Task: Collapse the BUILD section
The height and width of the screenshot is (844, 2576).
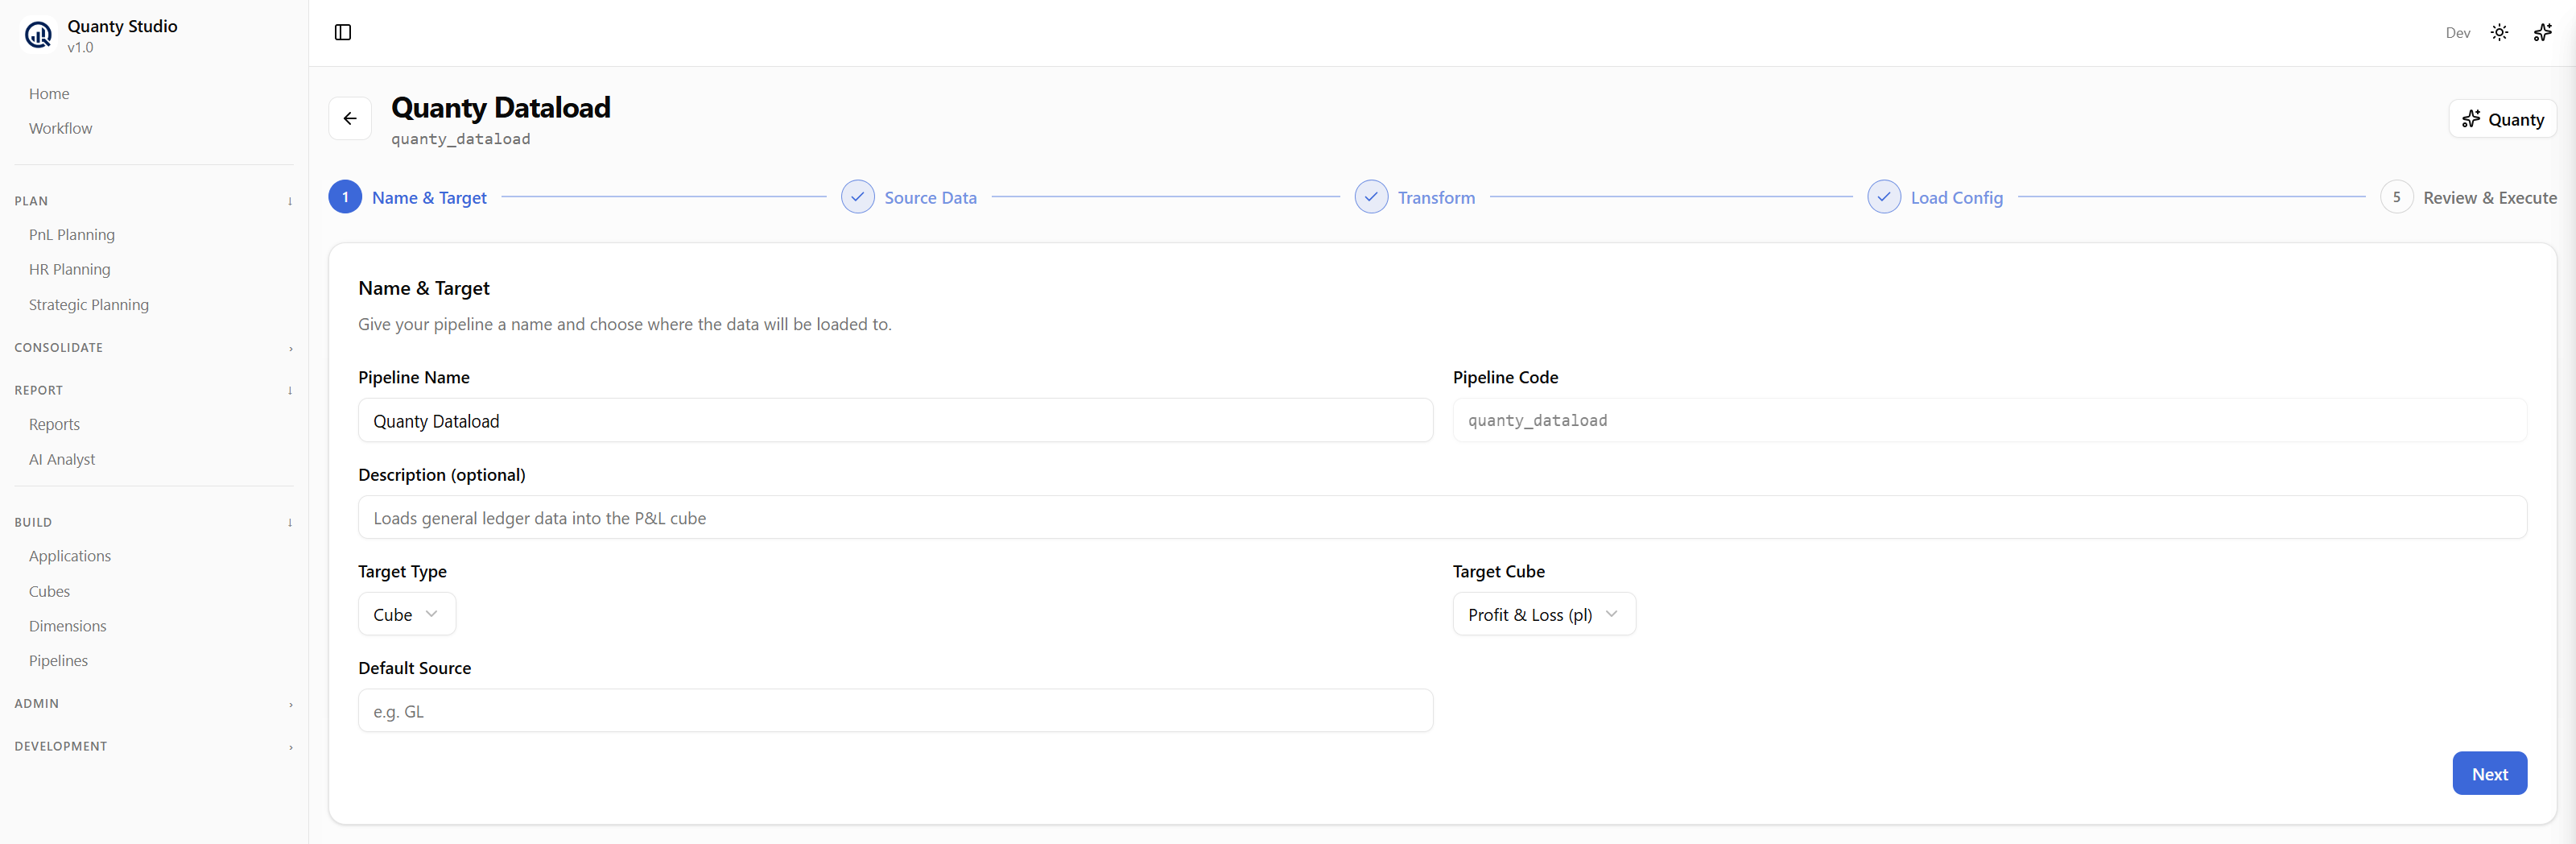Action: tap(154, 523)
